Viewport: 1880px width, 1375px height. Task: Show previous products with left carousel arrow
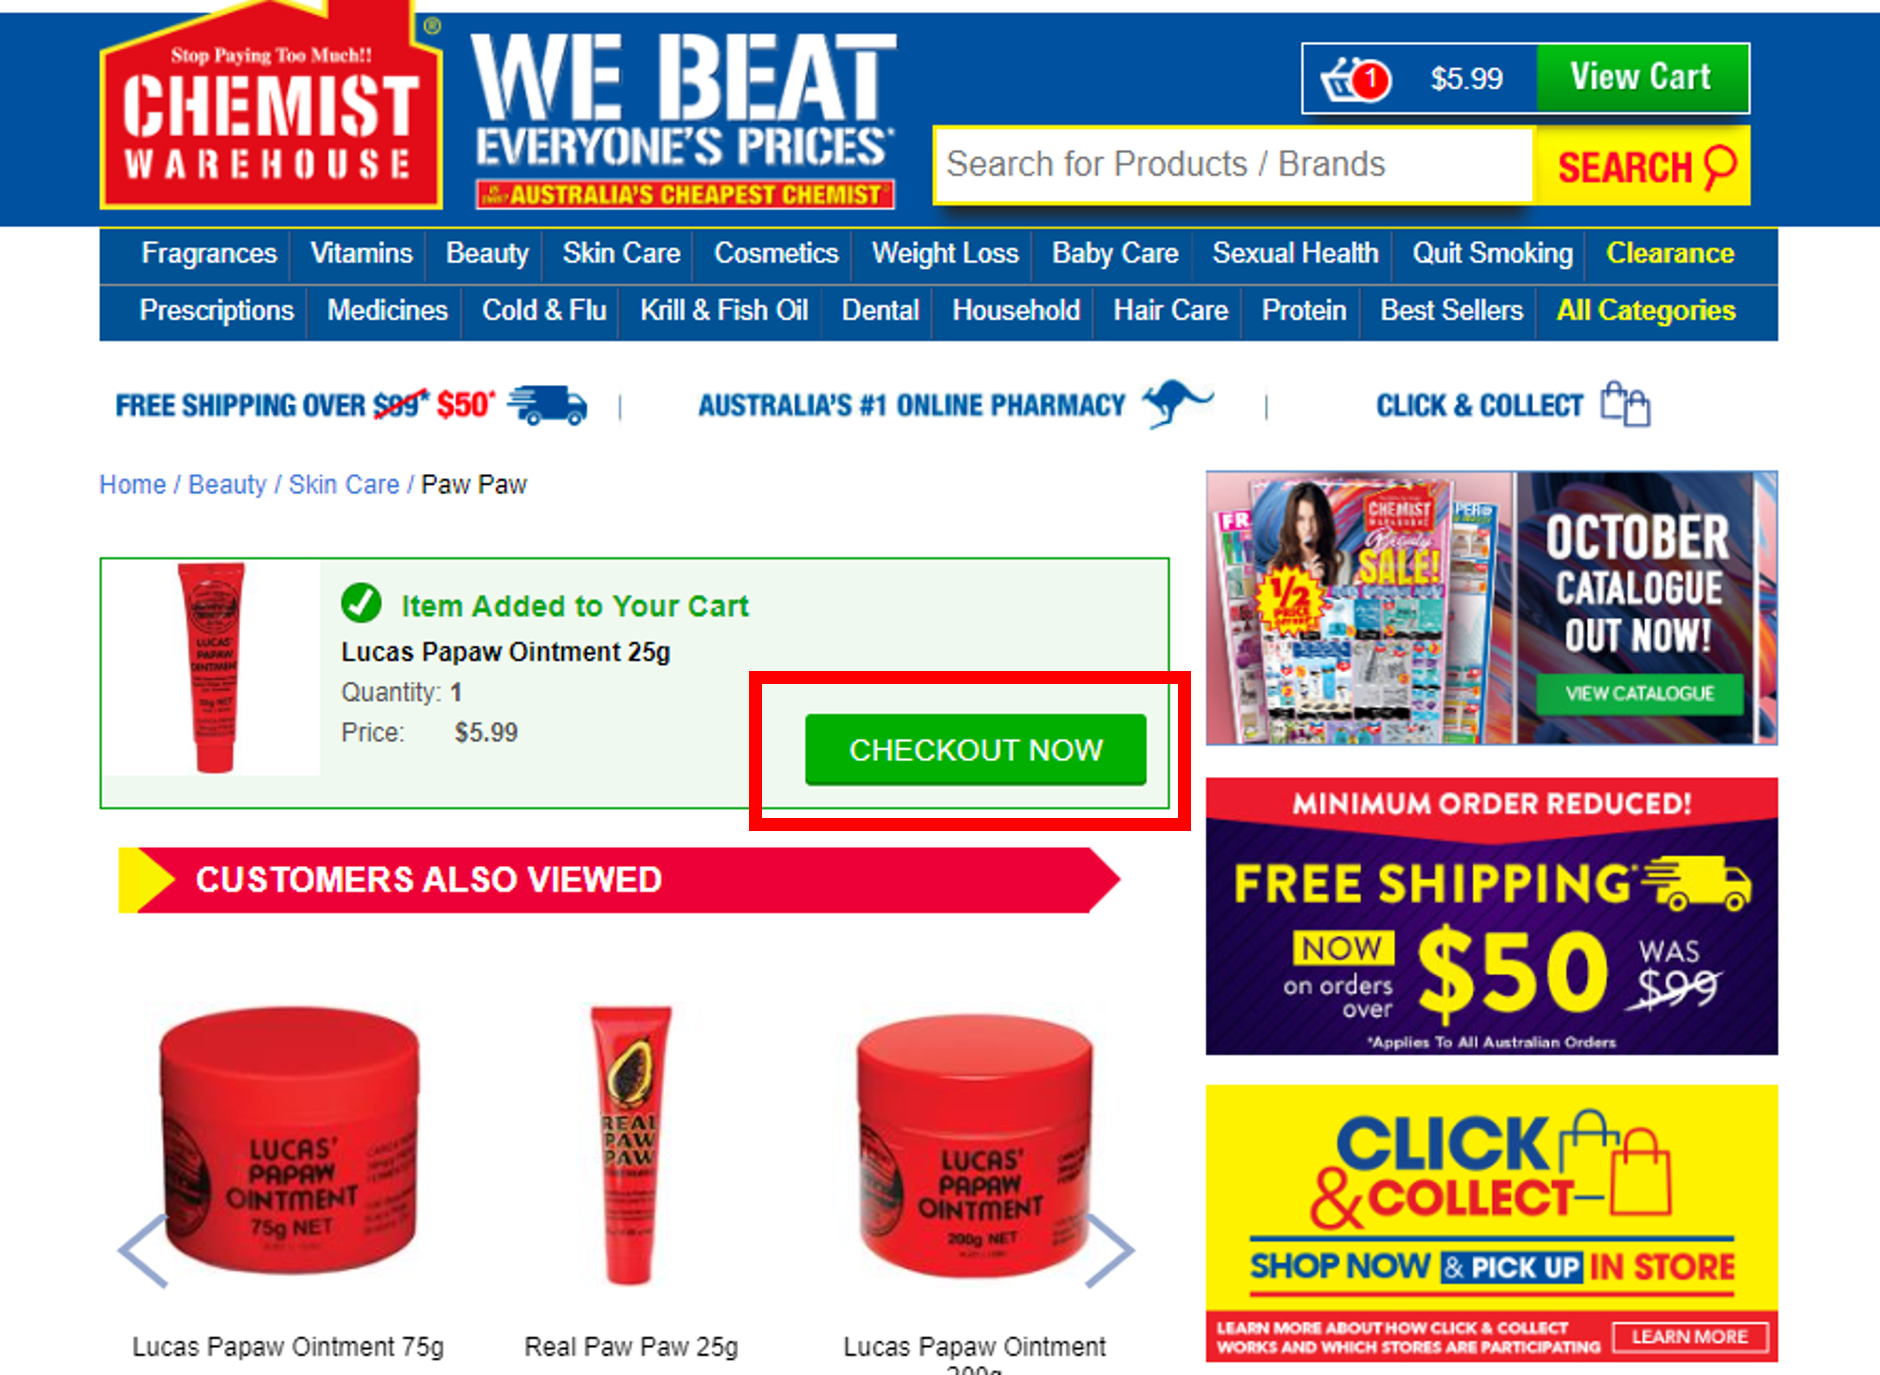pyautogui.click(x=143, y=1250)
